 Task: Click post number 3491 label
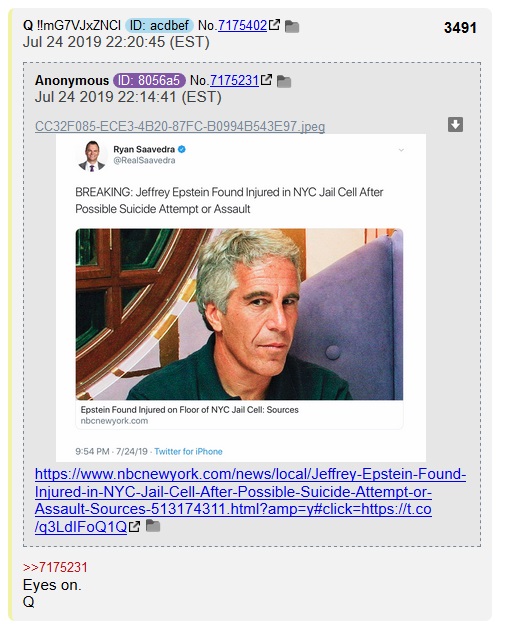click(460, 28)
